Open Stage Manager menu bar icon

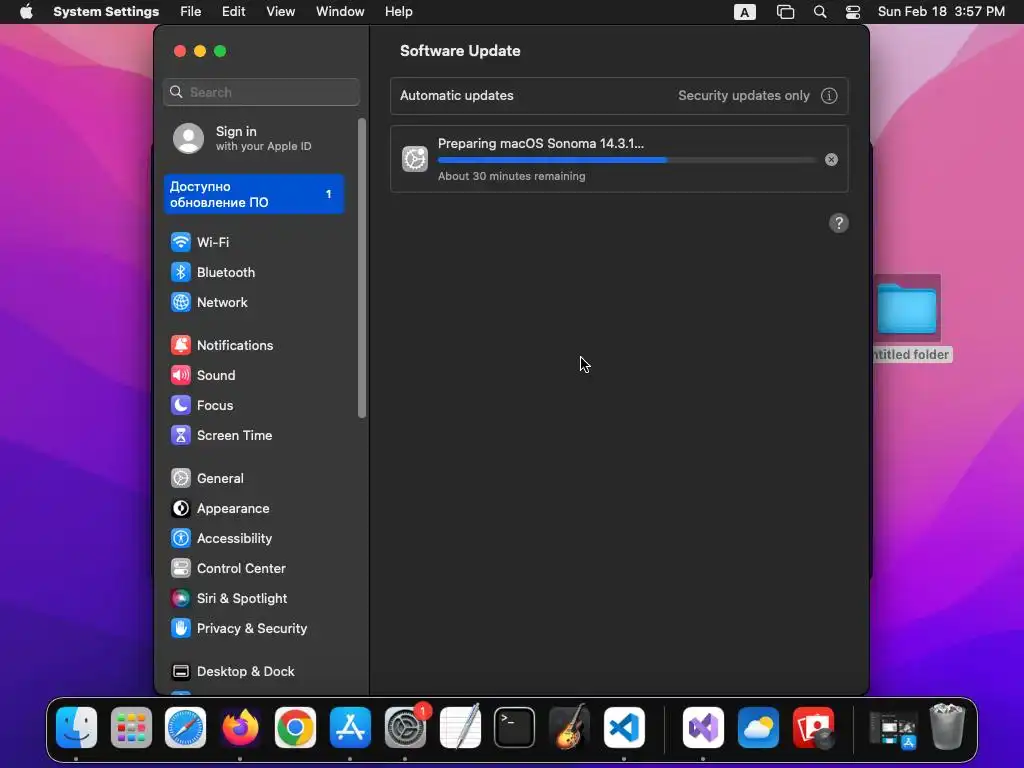tap(785, 12)
